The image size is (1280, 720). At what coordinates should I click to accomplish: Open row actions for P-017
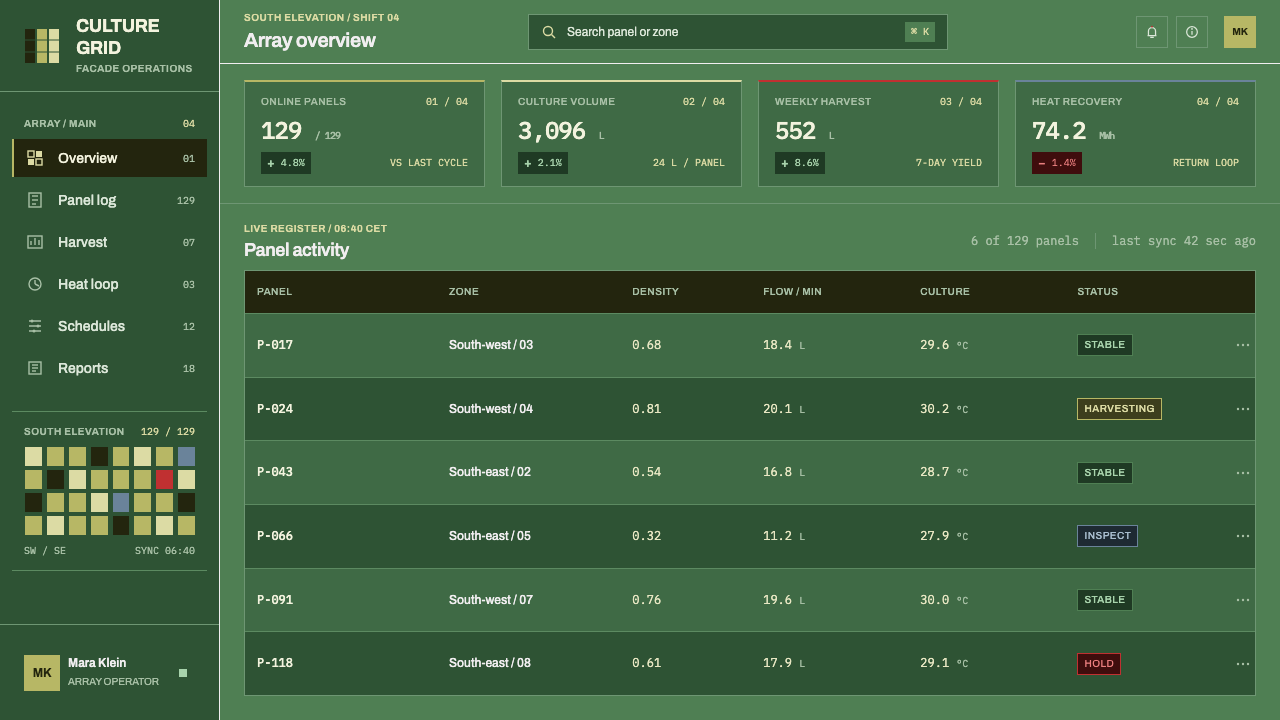1243,345
